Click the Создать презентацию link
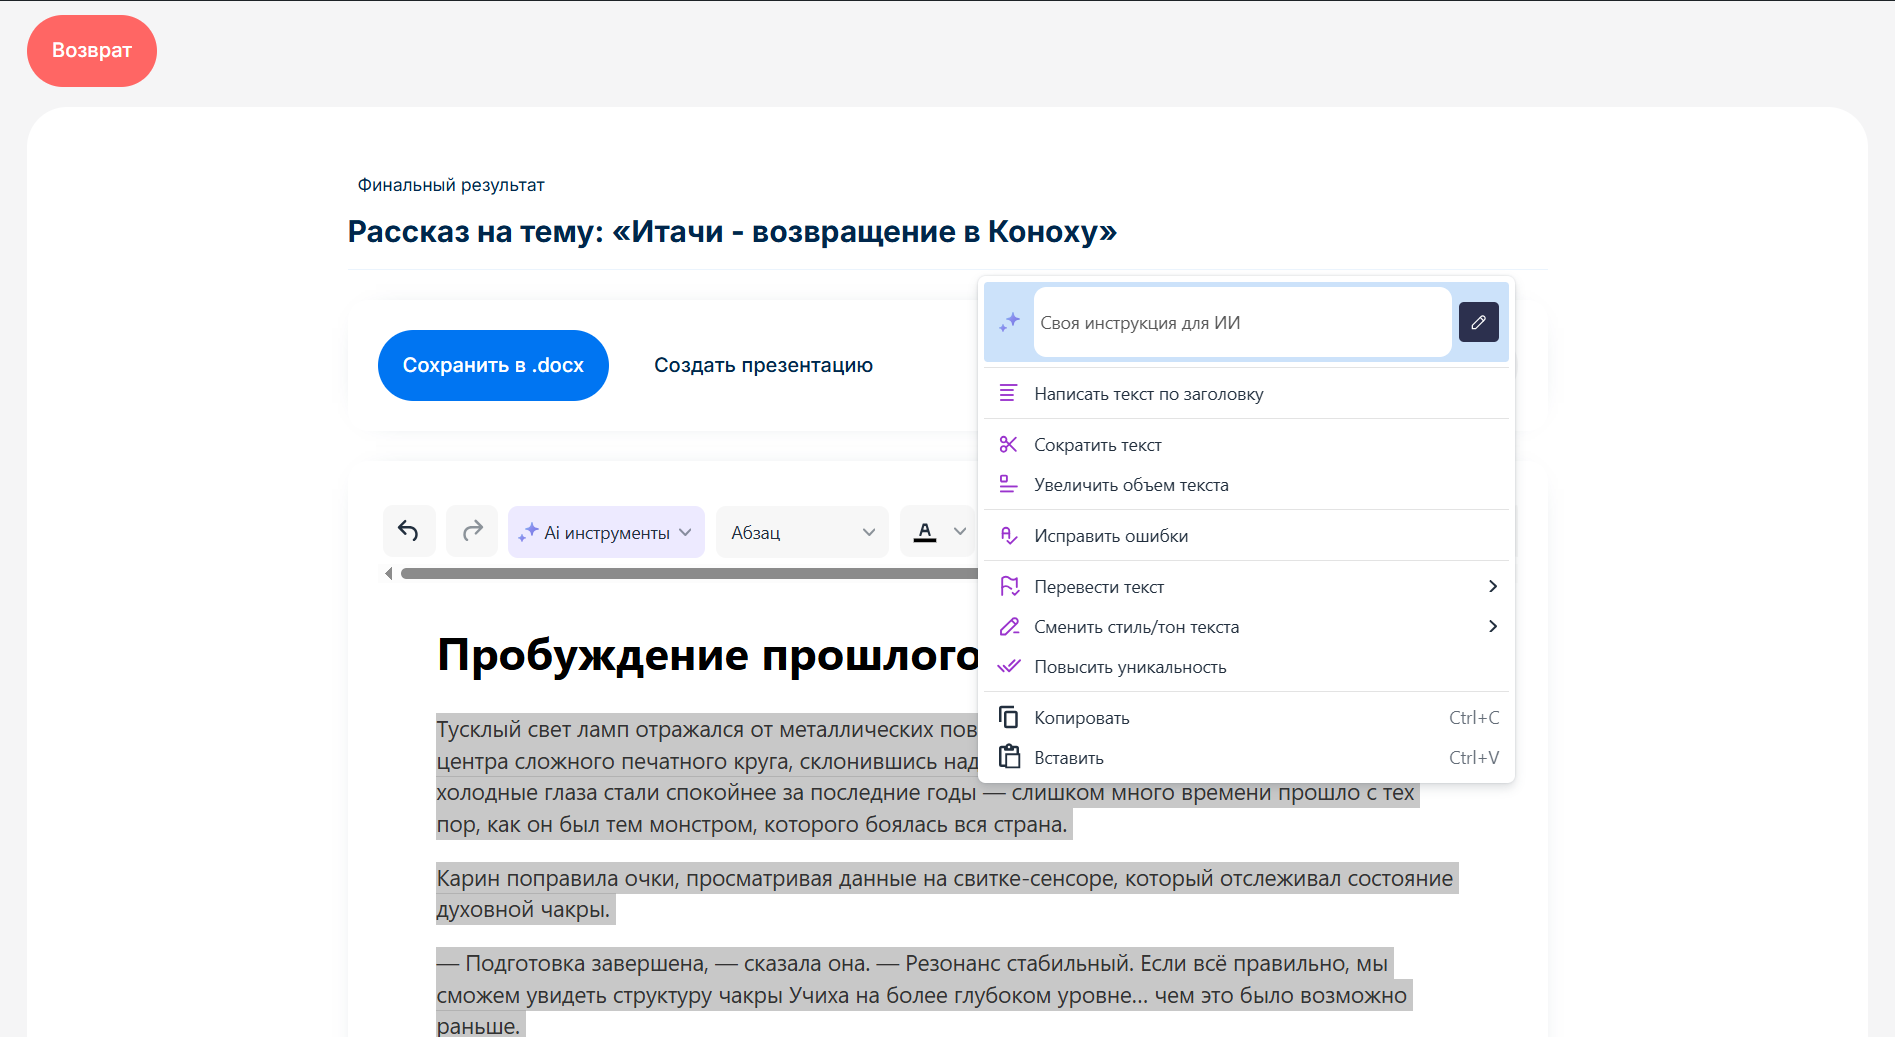This screenshot has width=1895, height=1037. [763, 366]
